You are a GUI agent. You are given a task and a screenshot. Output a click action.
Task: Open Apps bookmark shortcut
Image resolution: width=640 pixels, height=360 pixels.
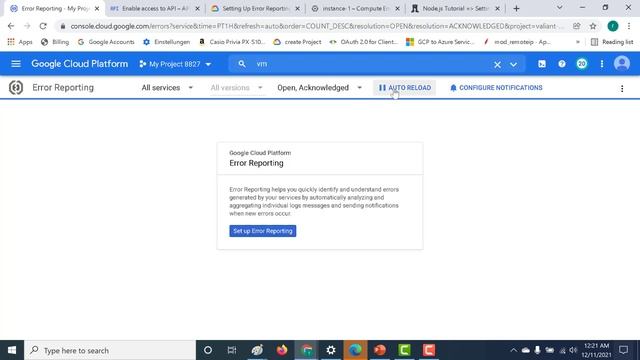(20, 42)
